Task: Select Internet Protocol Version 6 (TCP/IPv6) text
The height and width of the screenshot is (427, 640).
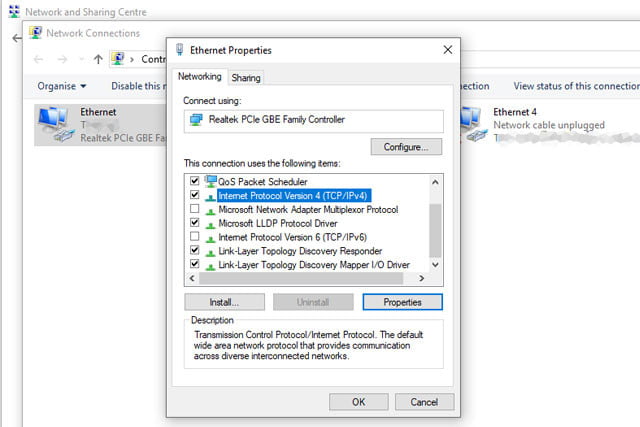Action: pos(293,237)
